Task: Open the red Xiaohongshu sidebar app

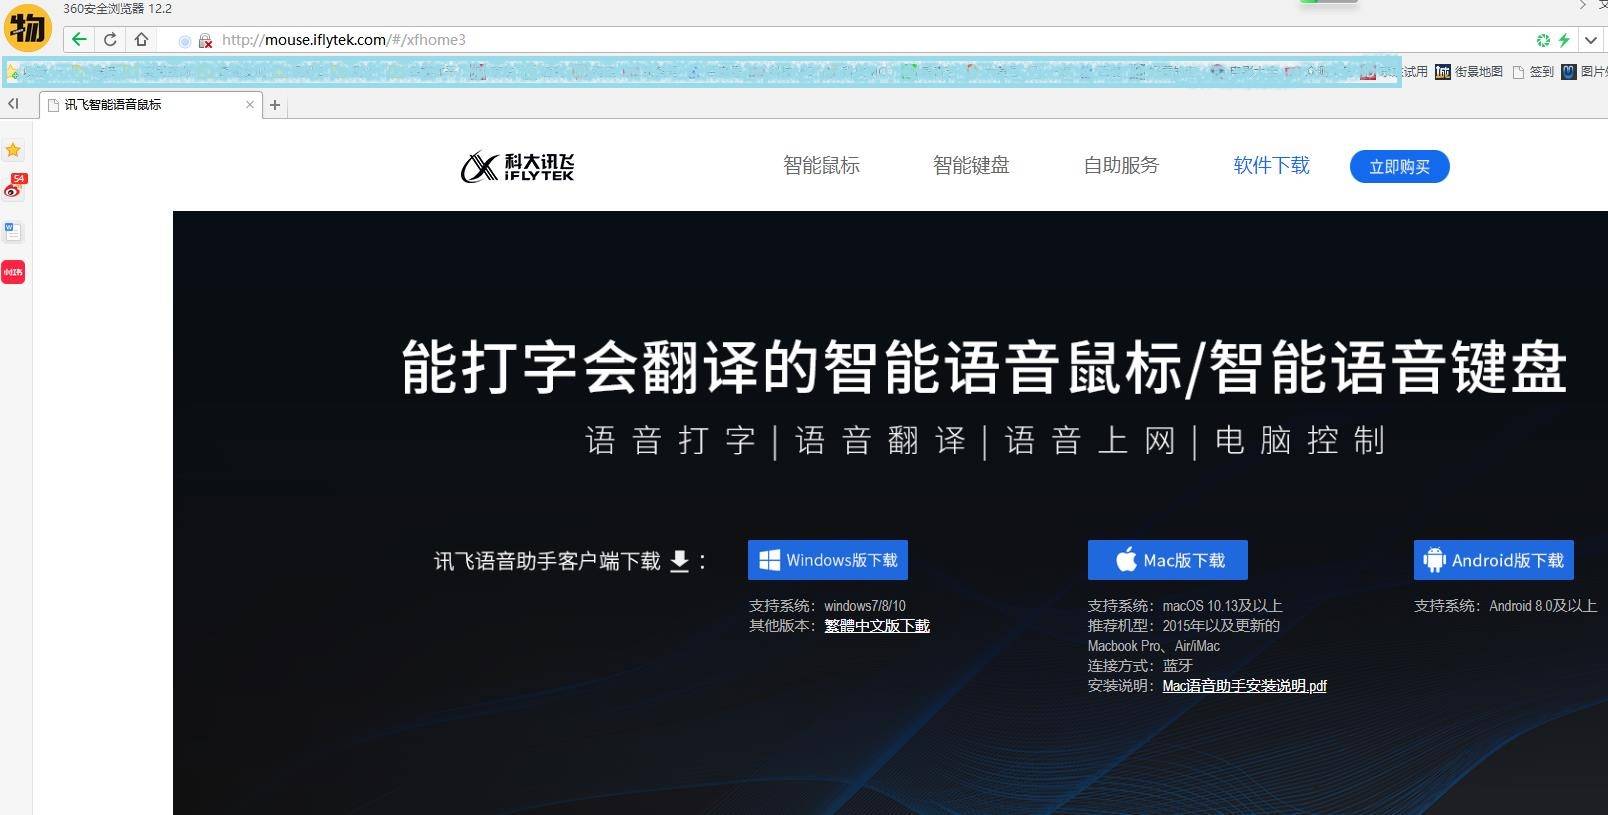Action: pos(13,272)
